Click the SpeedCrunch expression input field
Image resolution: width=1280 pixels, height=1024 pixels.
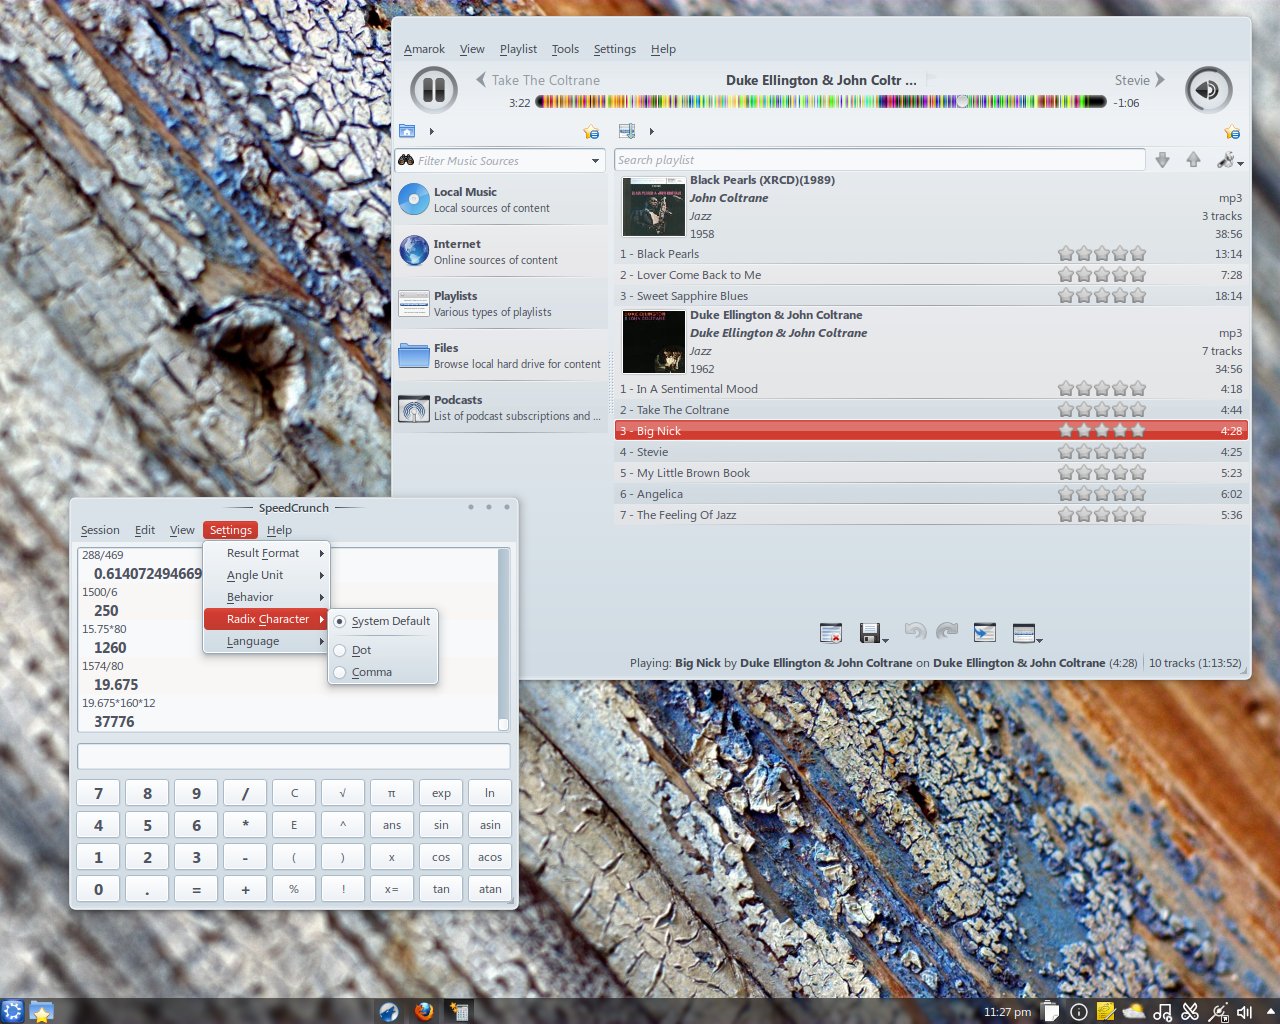pos(294,756)
